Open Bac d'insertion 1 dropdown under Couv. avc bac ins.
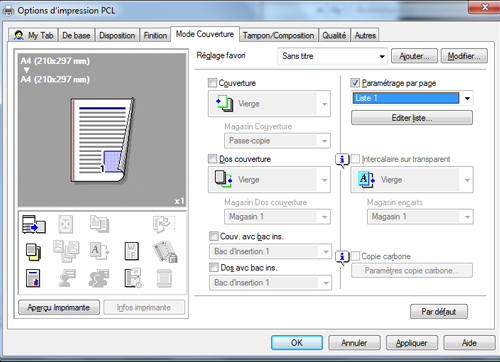 271,251
